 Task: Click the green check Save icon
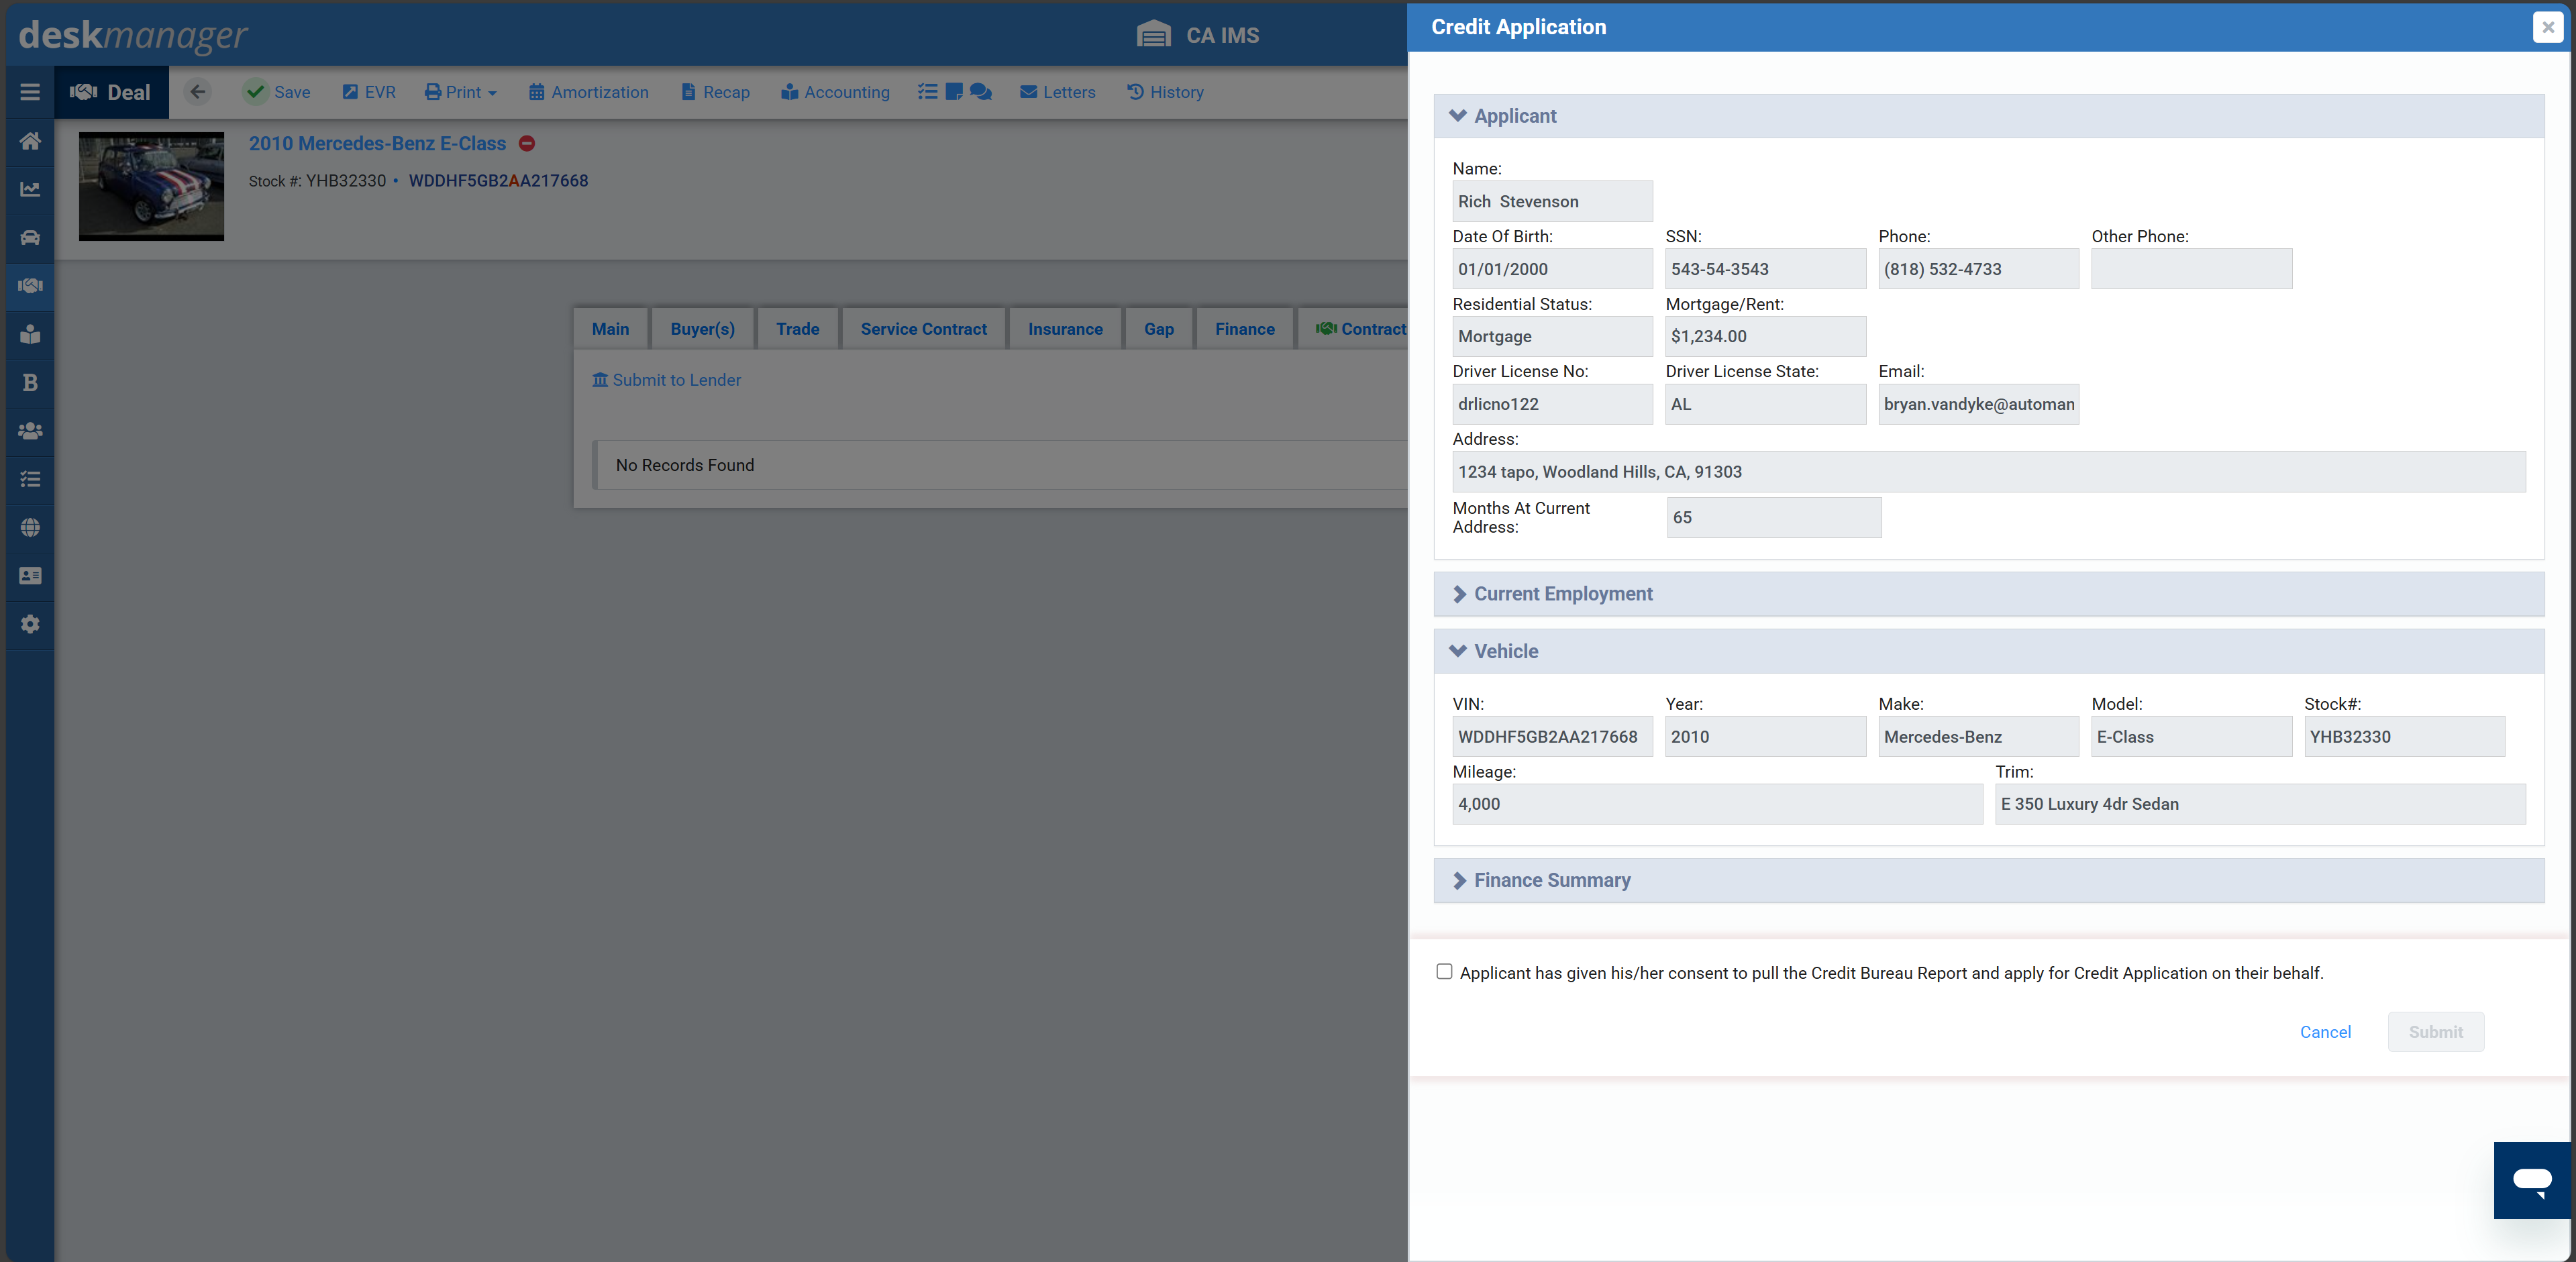click(x=256, y=92)
